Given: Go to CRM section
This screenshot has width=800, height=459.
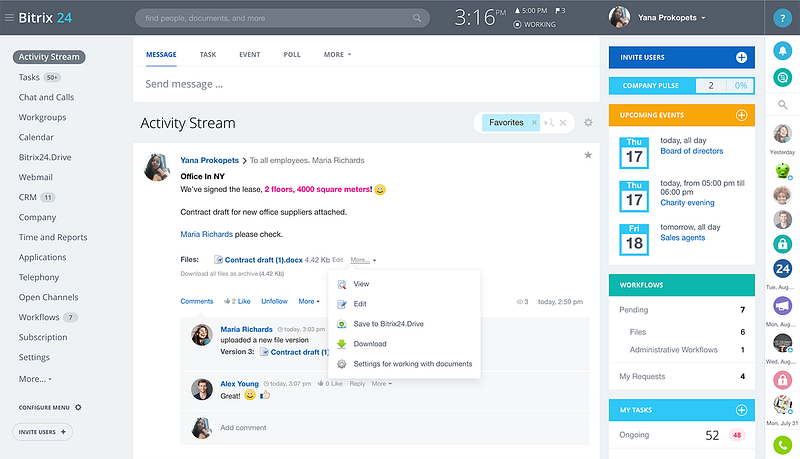Looking at the screenshot, I should [x=28, y=197].
